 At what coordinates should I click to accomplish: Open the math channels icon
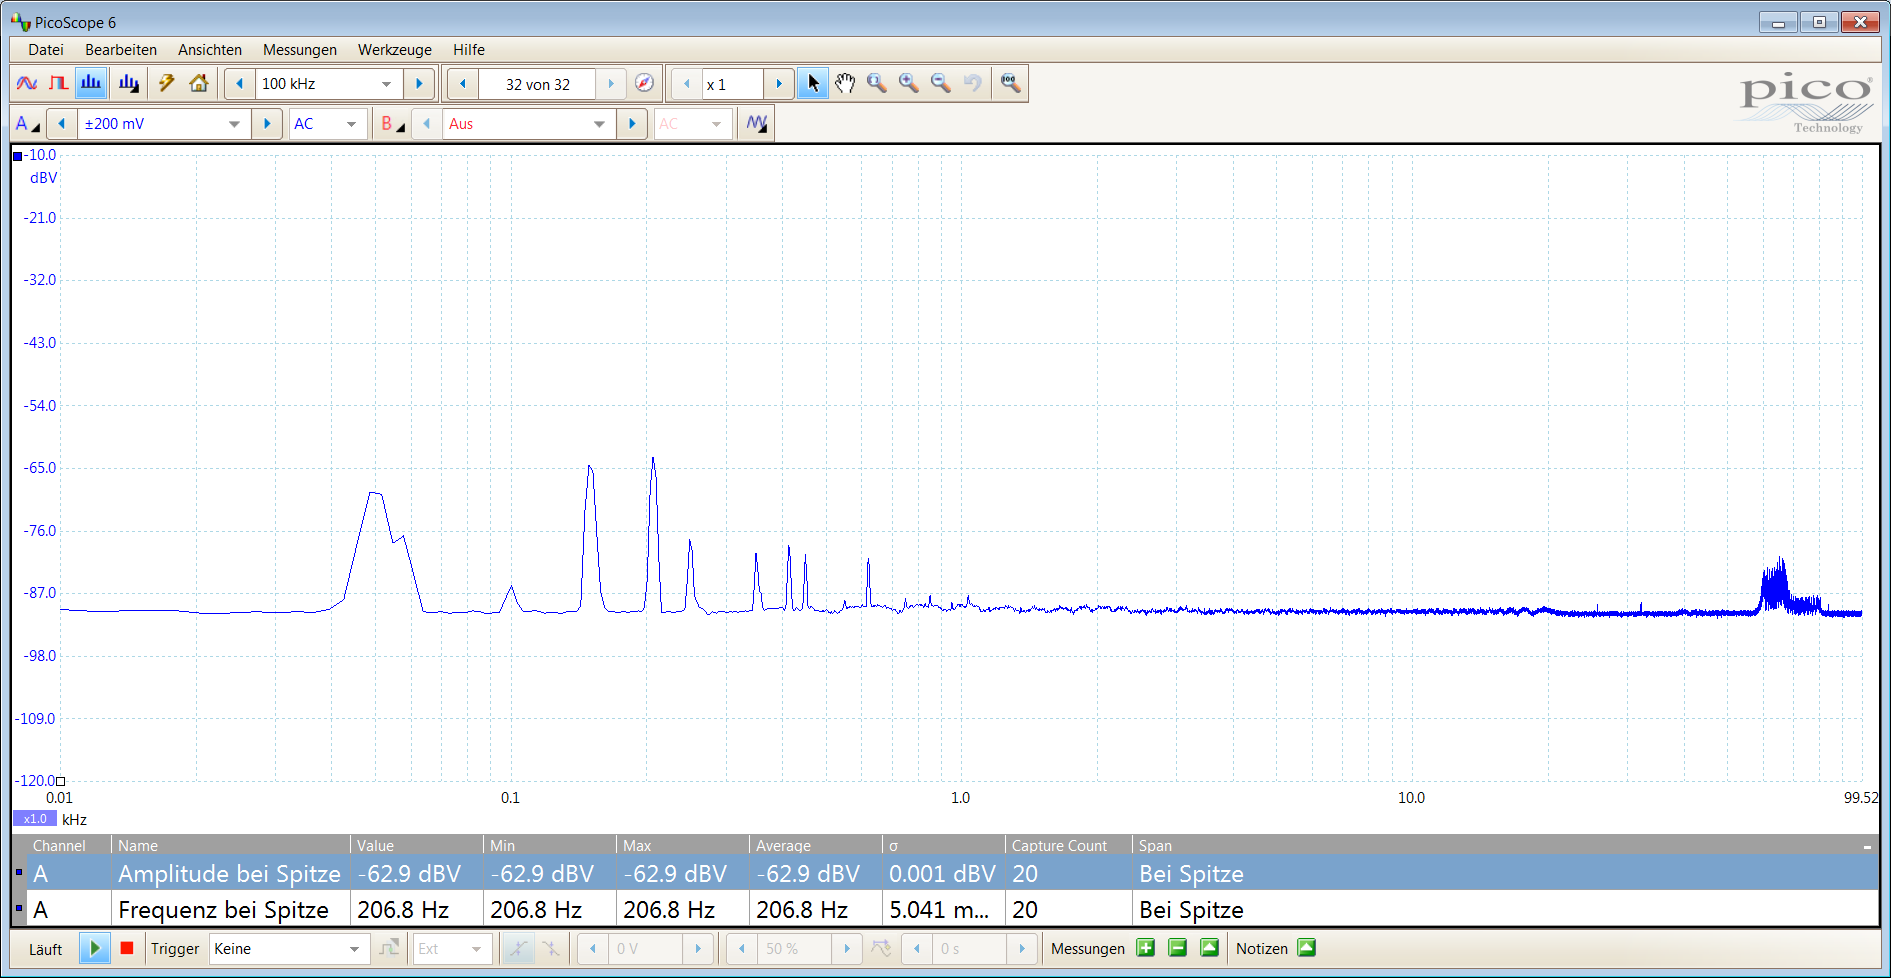tap(757, 123)
